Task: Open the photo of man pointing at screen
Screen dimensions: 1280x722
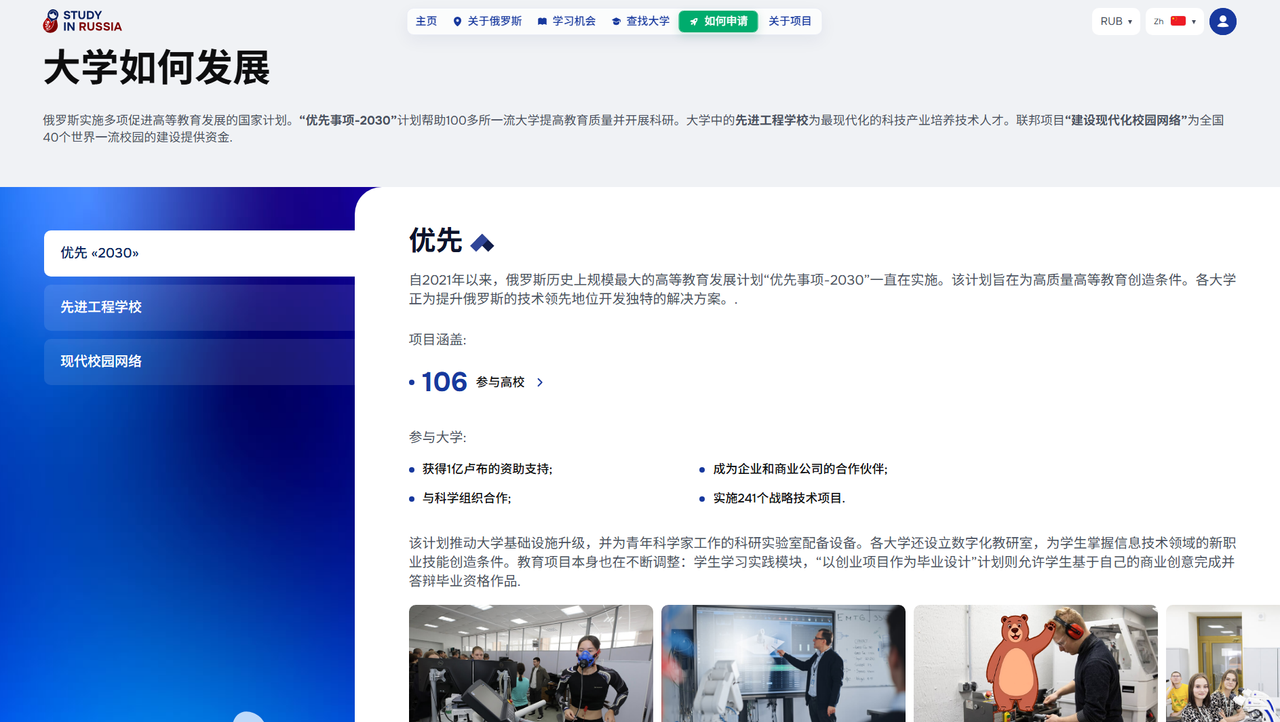Action: (783, 663)
